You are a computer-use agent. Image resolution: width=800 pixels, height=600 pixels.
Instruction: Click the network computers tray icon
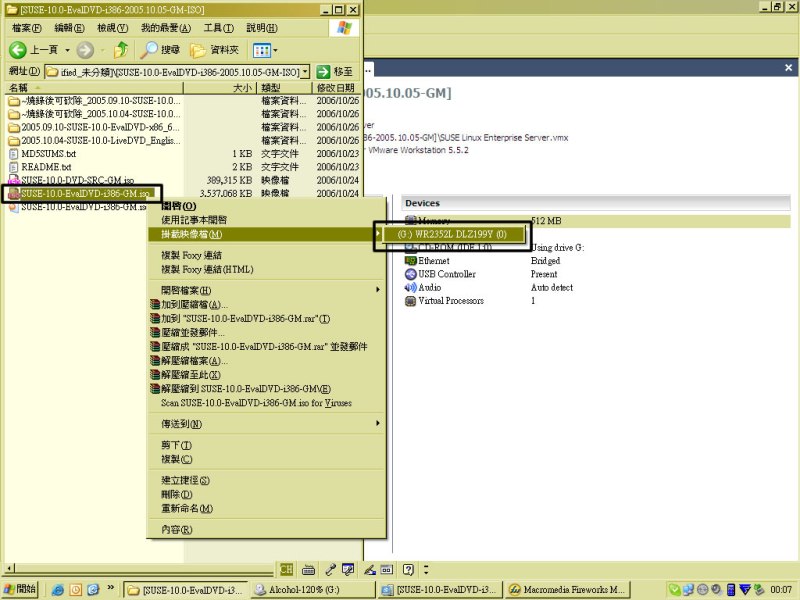click(688, 590)
